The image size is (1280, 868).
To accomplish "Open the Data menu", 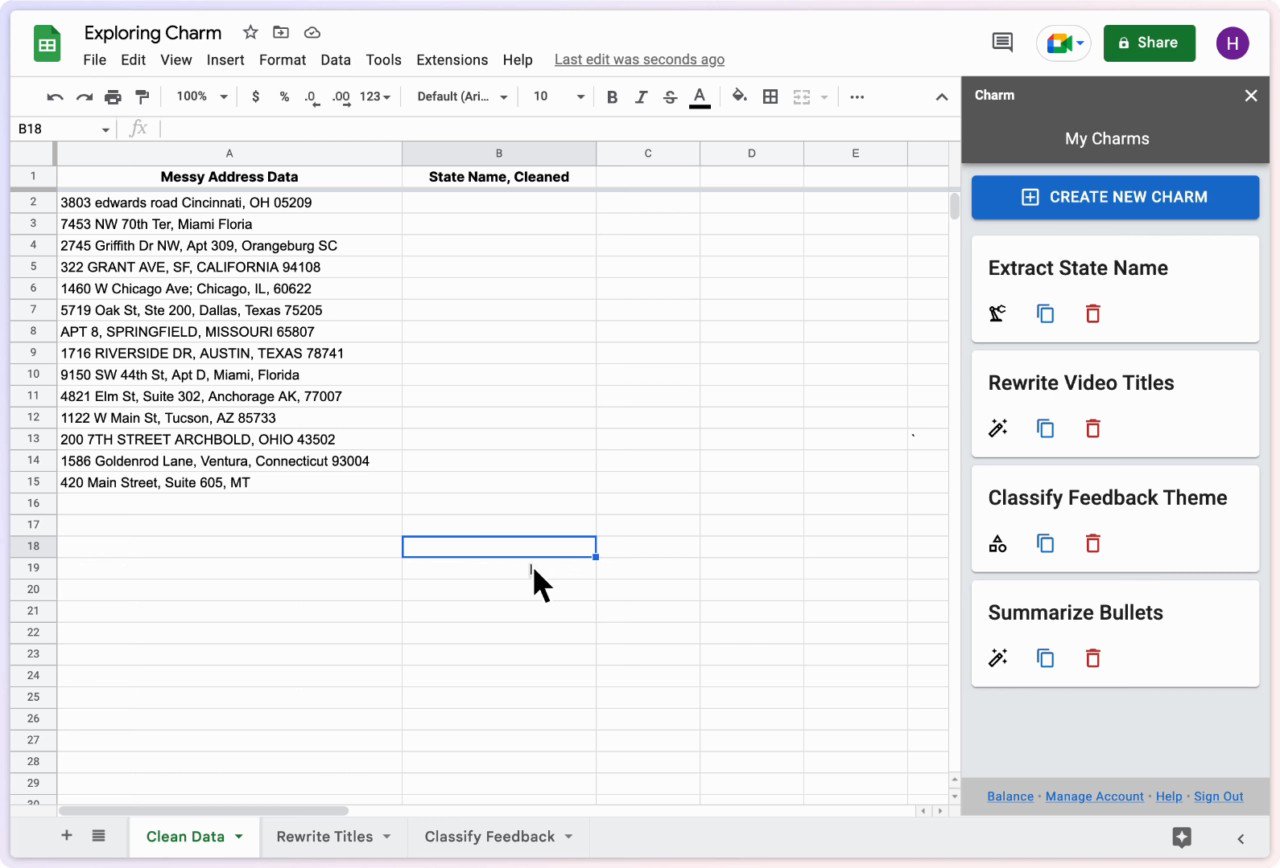I will [335, 60].
